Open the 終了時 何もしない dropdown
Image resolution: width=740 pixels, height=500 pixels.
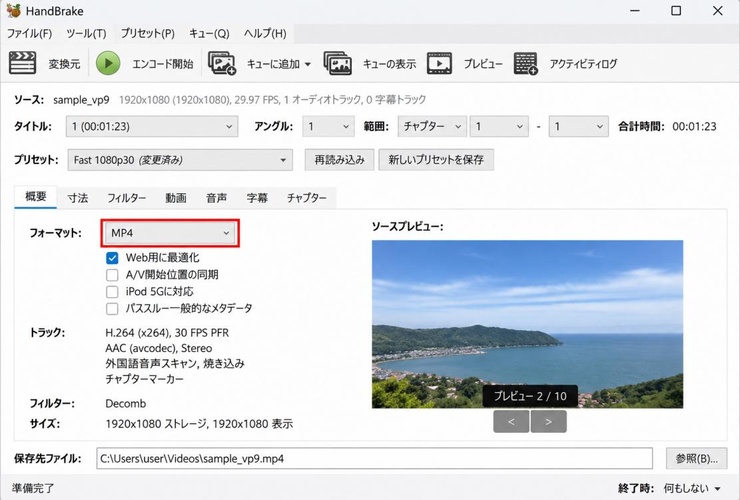click(692, 488)
